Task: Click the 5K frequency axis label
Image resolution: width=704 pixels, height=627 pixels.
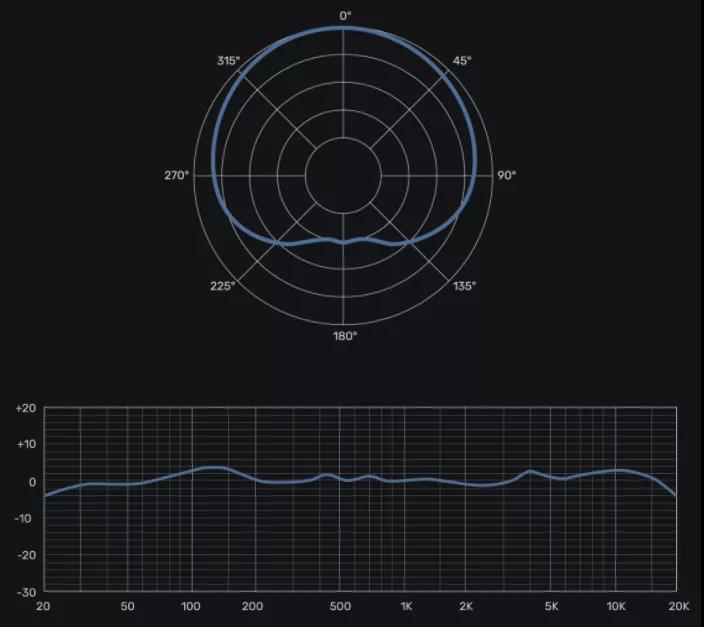Action: pos(551,606)
